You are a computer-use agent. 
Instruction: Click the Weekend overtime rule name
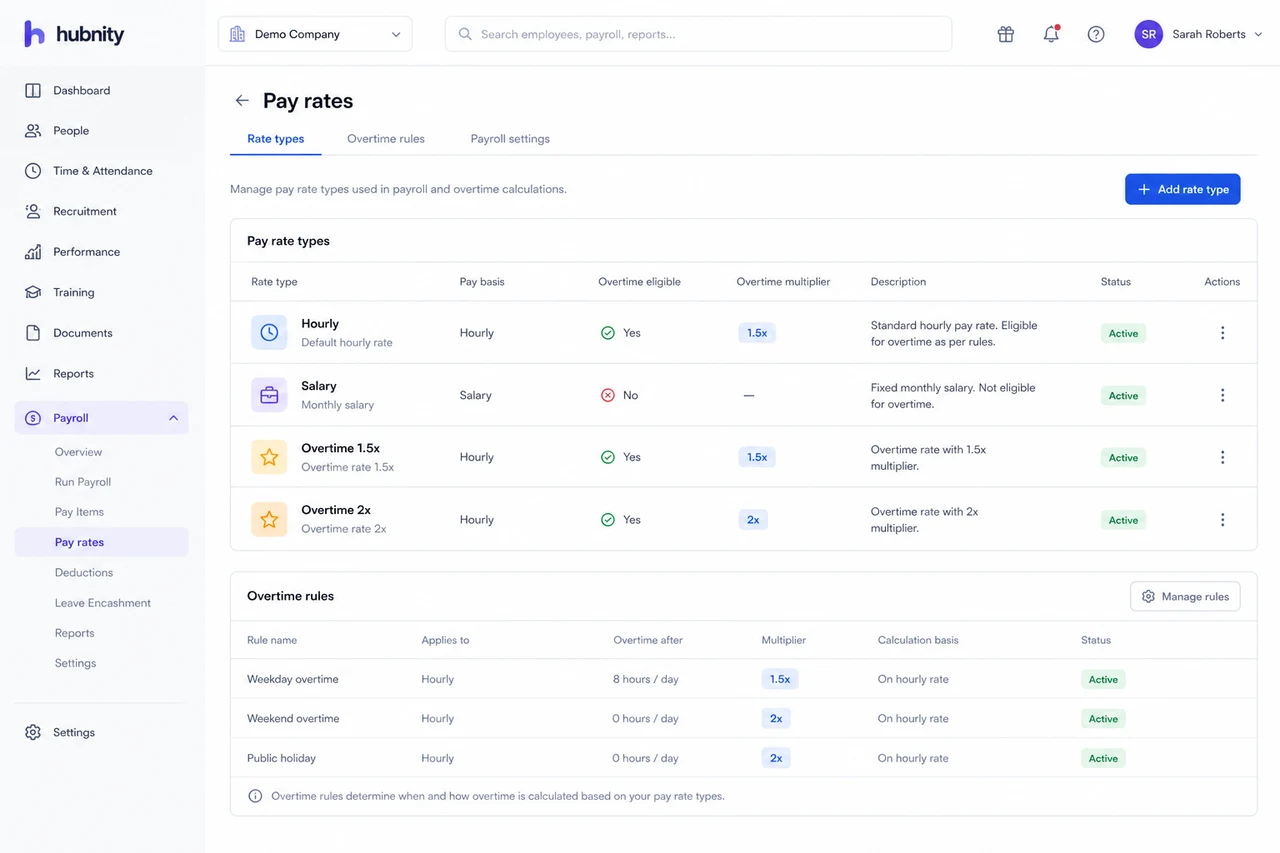coord(293,718)
